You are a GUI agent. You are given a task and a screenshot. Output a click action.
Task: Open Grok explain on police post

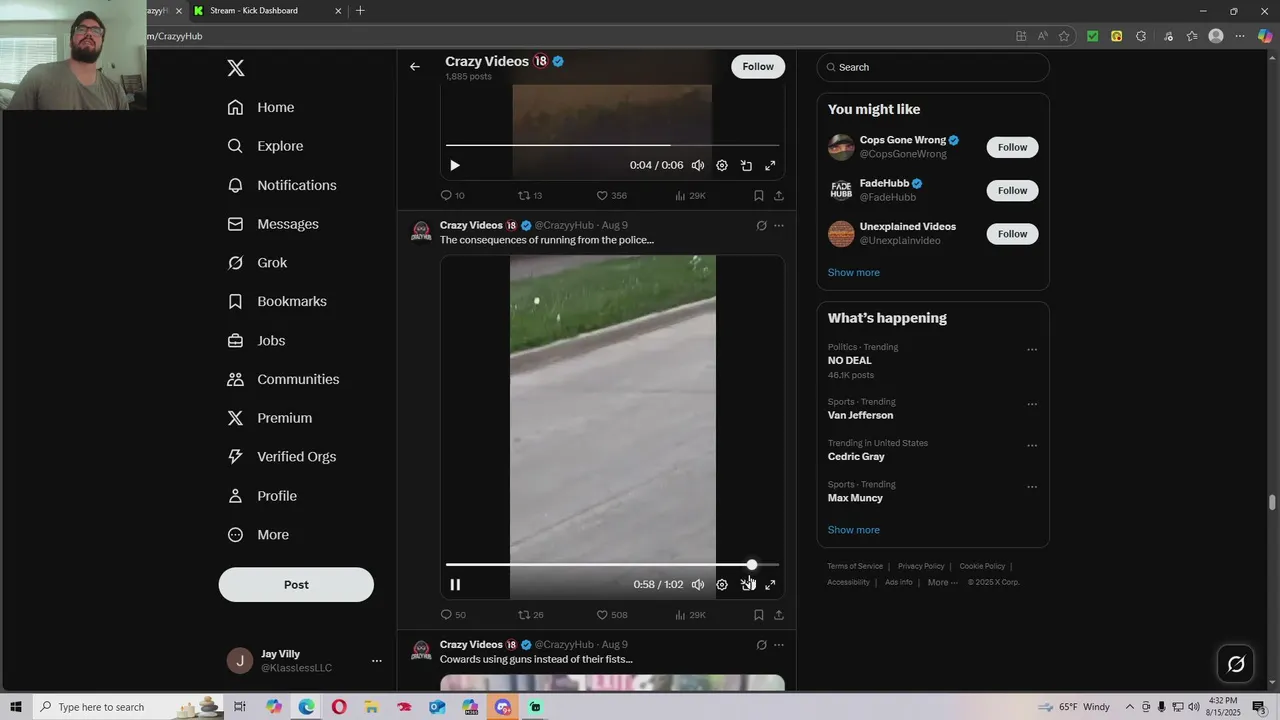(x=761, y=226)
